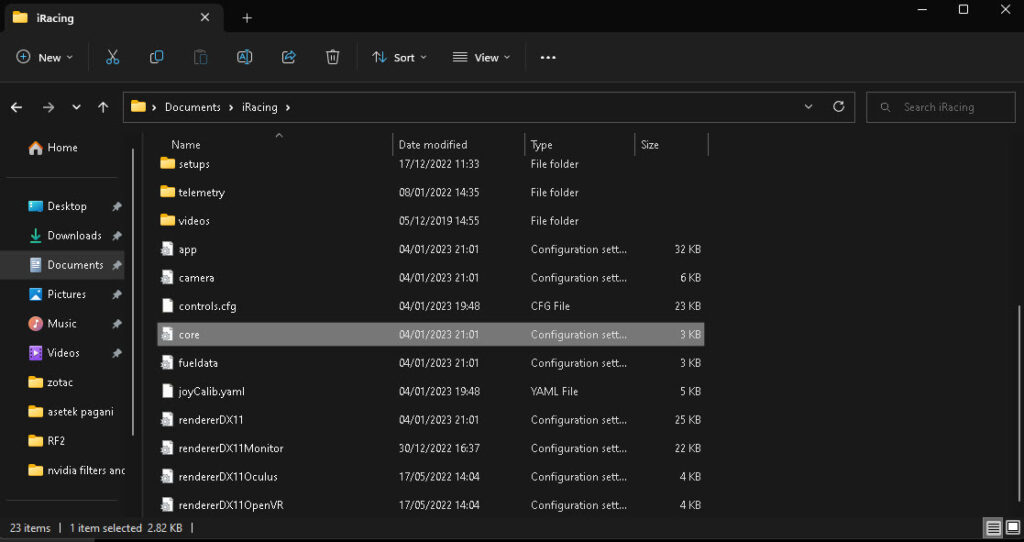Close the iRacing tab
Viewport: 1024px width, 542px height.
205,18
